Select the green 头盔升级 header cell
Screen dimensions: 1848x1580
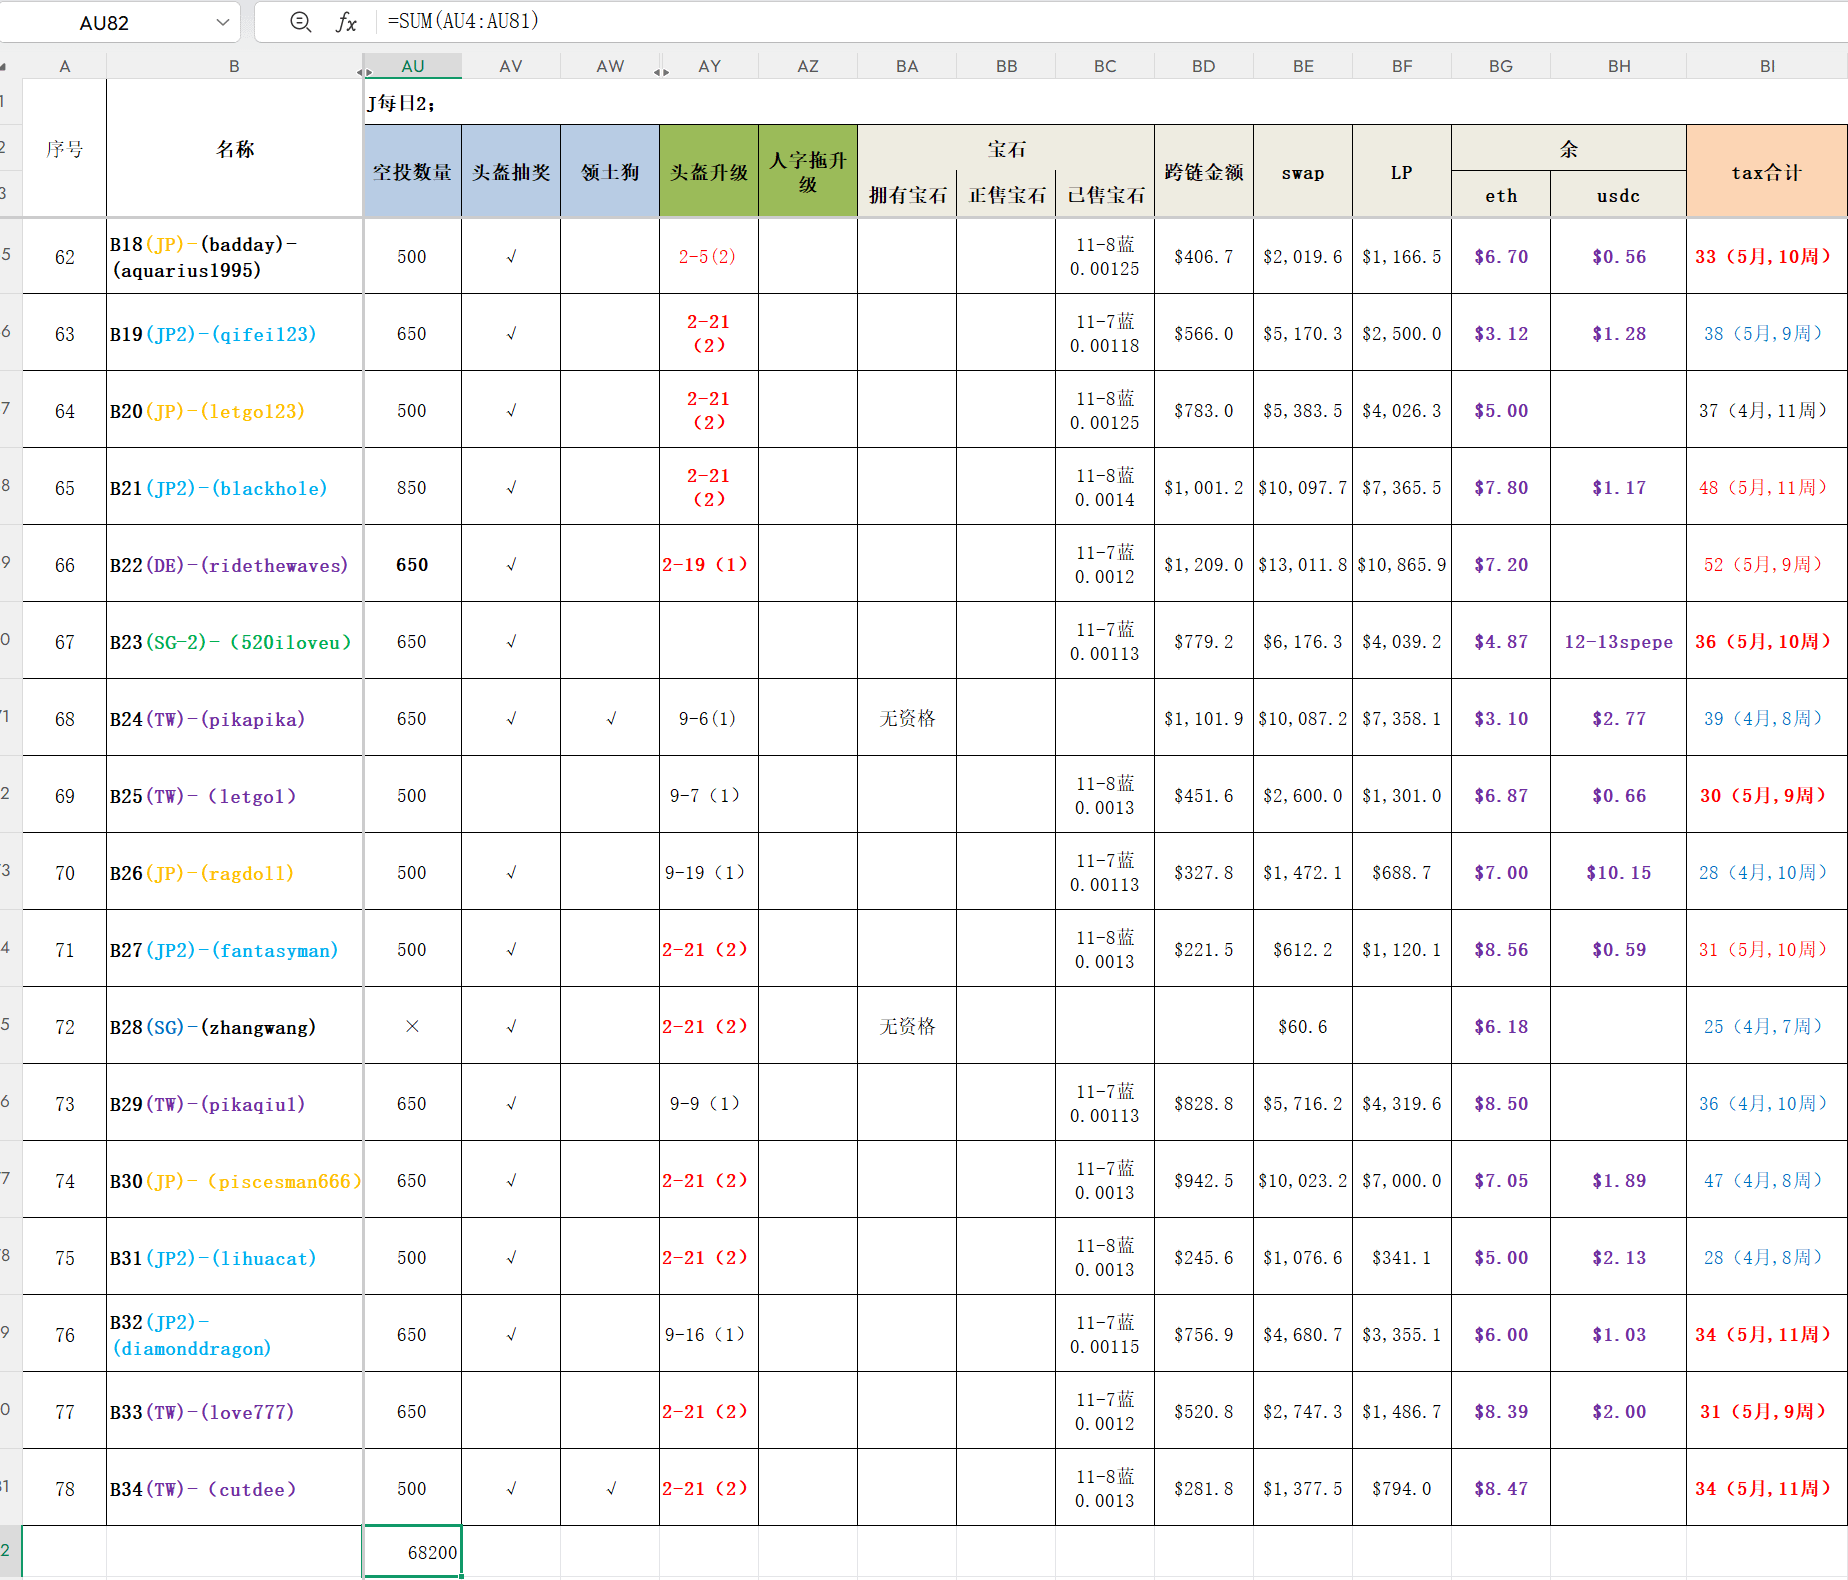coord(709,171)
